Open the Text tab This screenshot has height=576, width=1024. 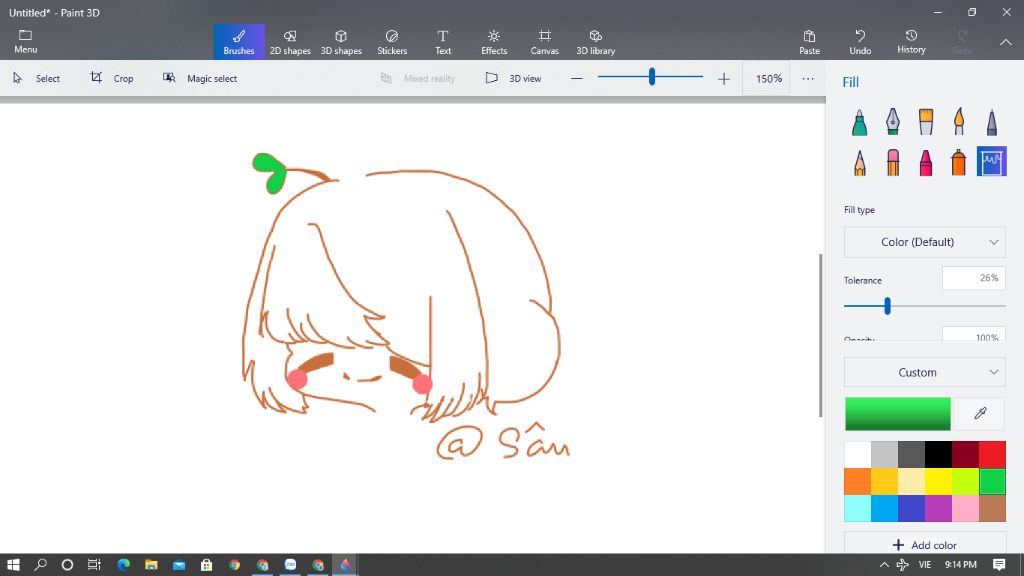(443, 42)
